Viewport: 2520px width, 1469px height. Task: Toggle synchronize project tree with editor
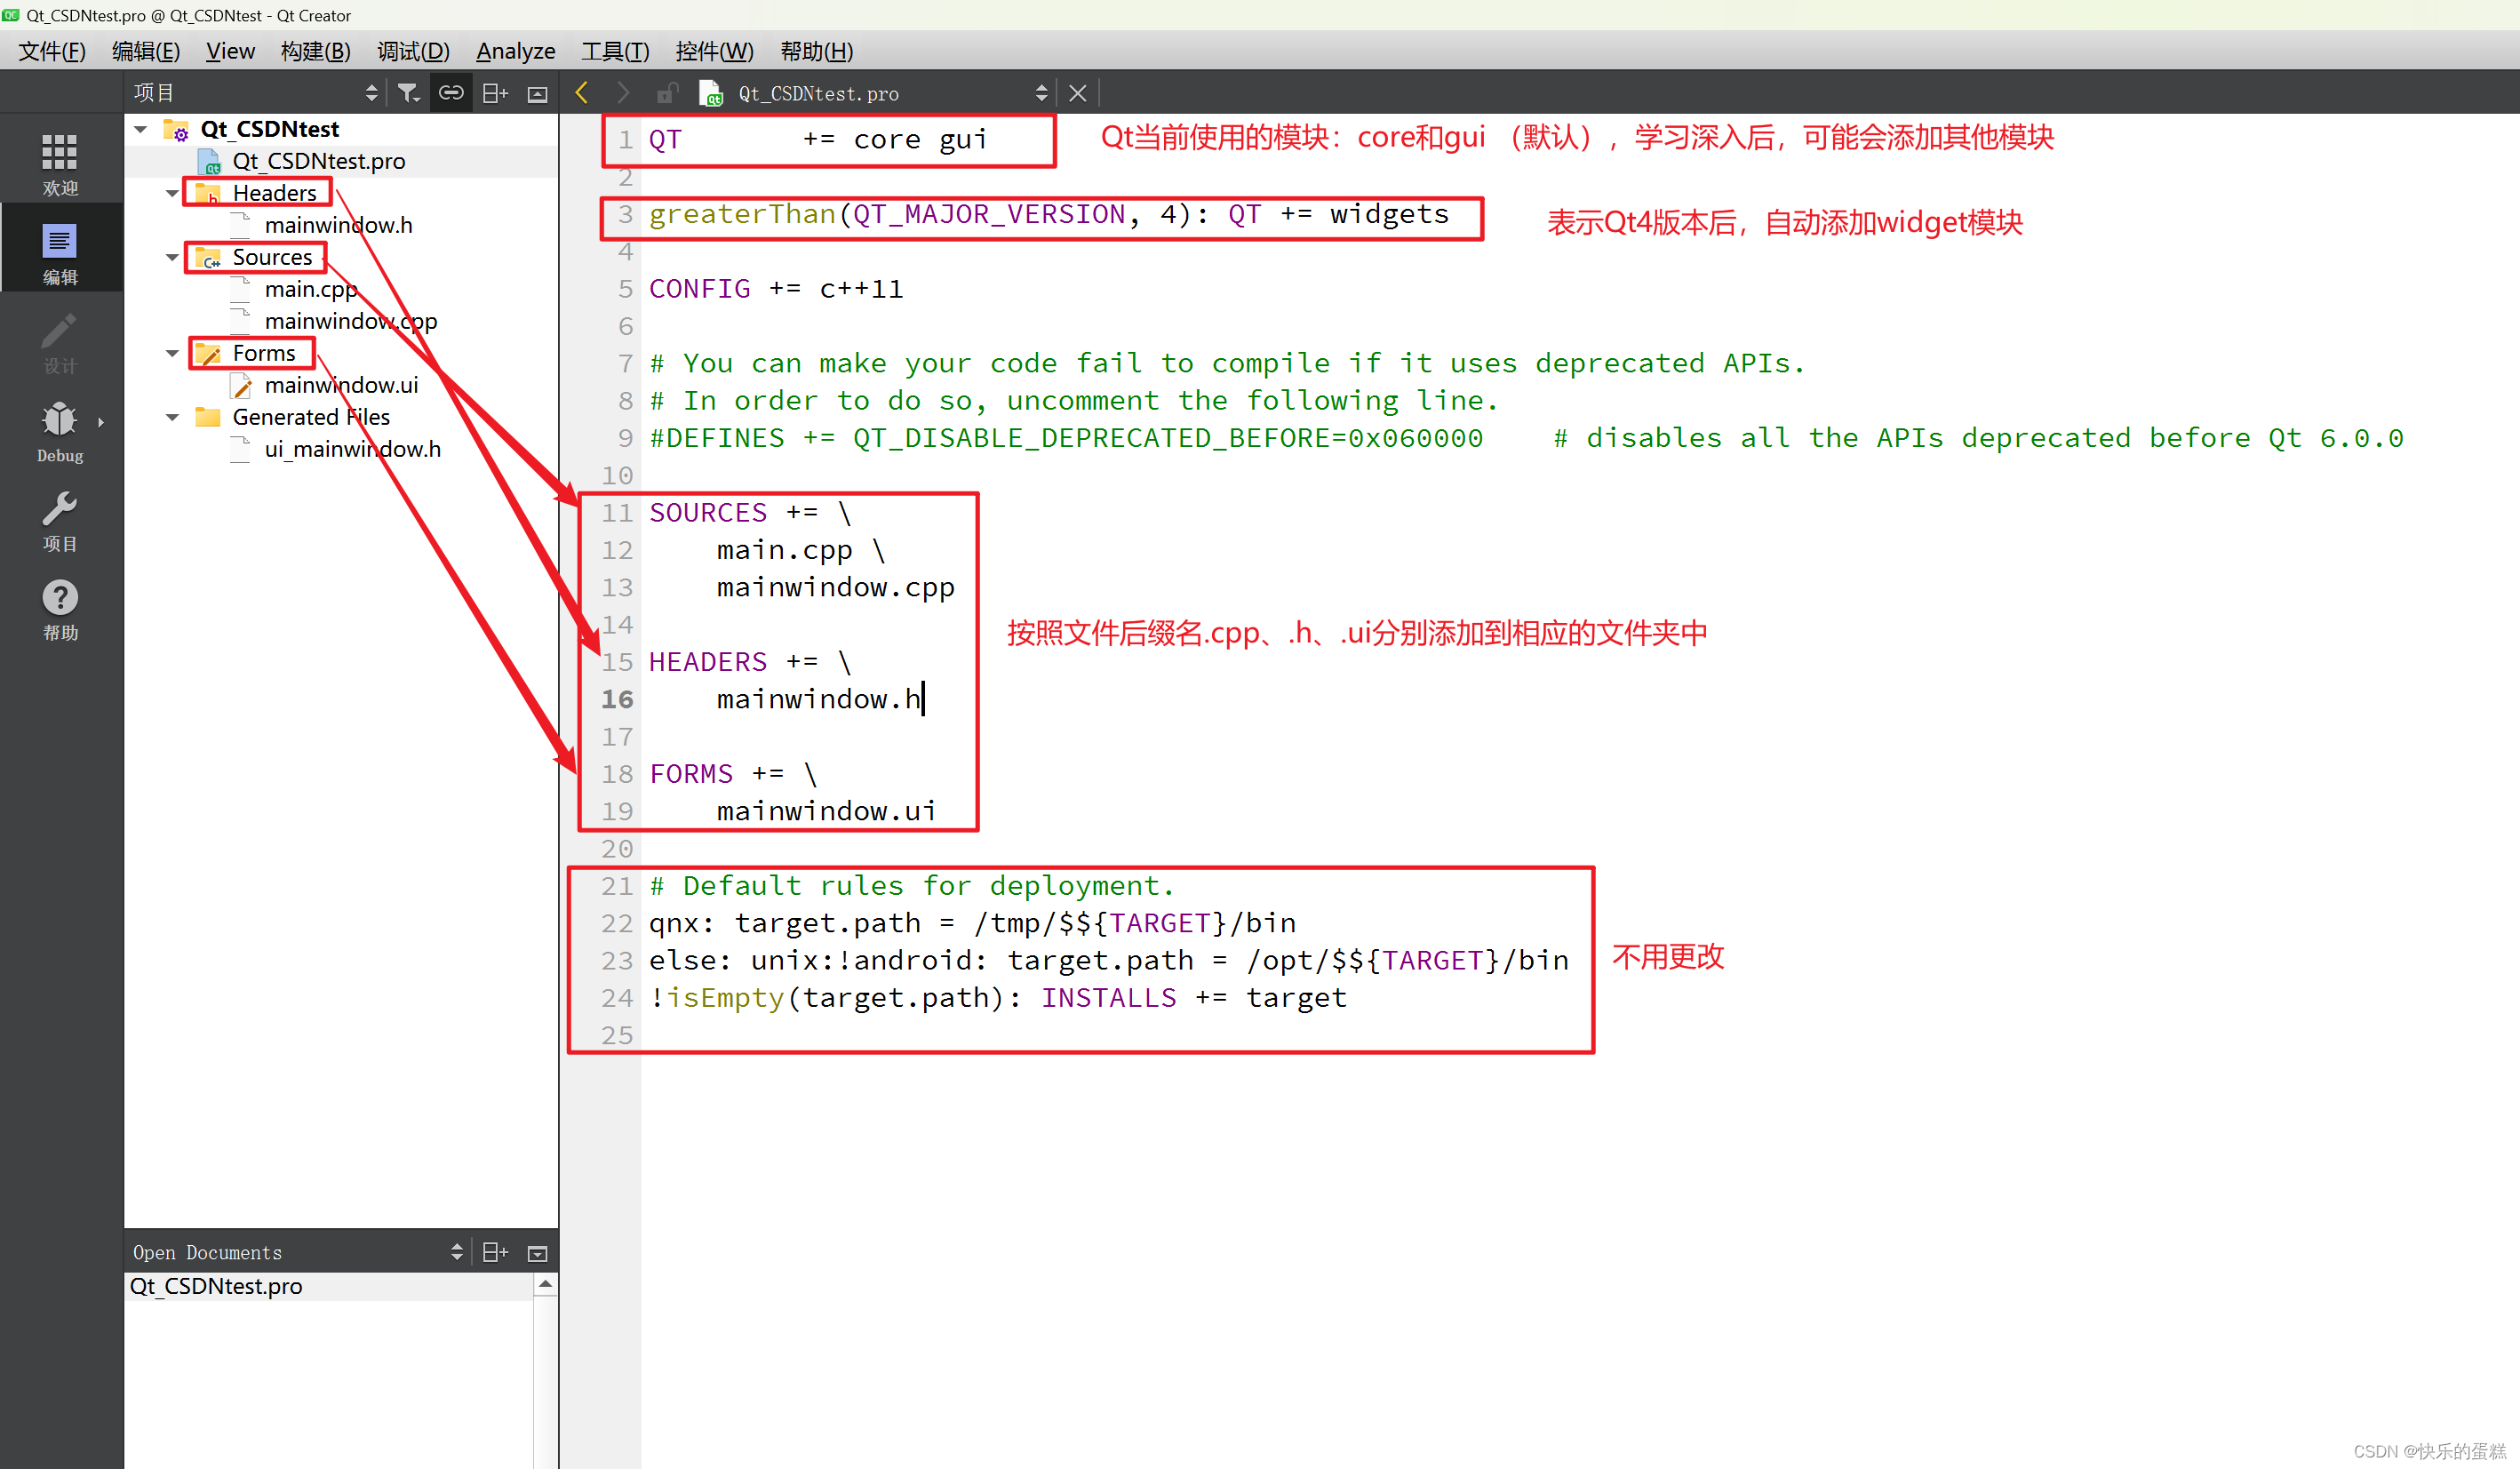(x=451, y=92)
